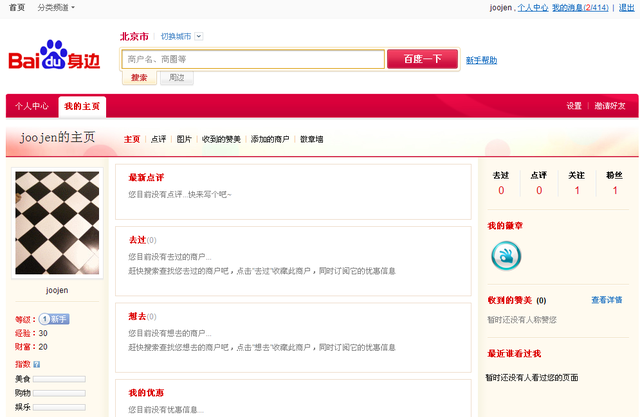
Task: Click the 设置 settings link in navbar
Action: (574, 106)
